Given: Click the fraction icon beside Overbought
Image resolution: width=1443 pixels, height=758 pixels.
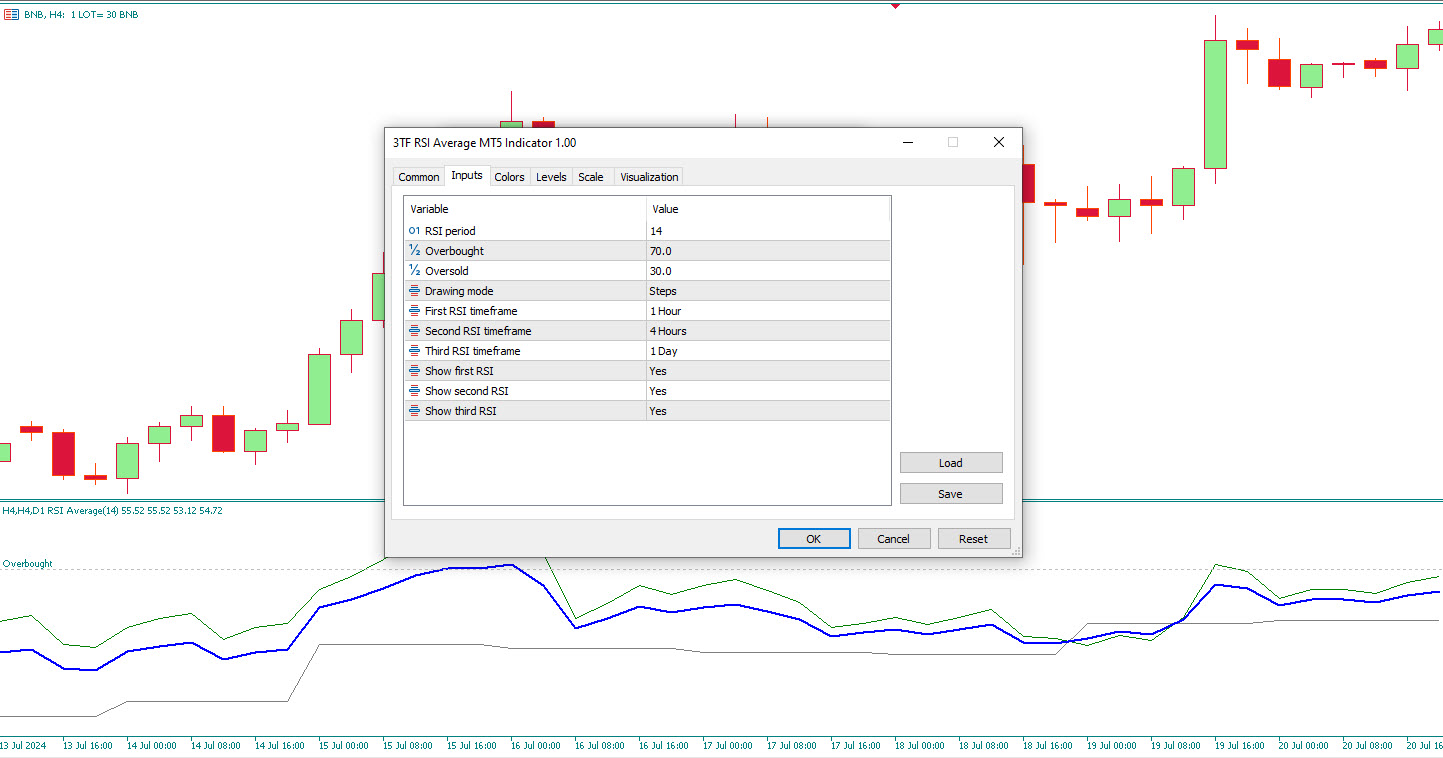Looking at the screenshot, I should coord(413,251).
